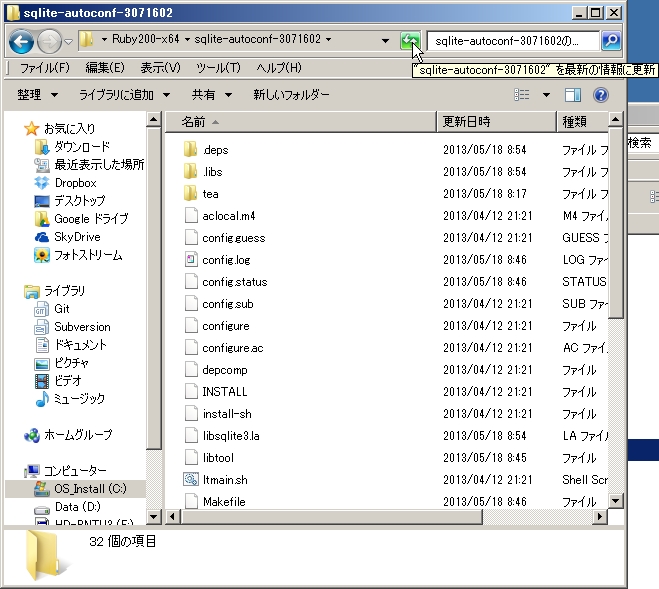This screenshot has height=589, width=659.
Task: Sort by the 名前 column header
Action: [301, 122]
